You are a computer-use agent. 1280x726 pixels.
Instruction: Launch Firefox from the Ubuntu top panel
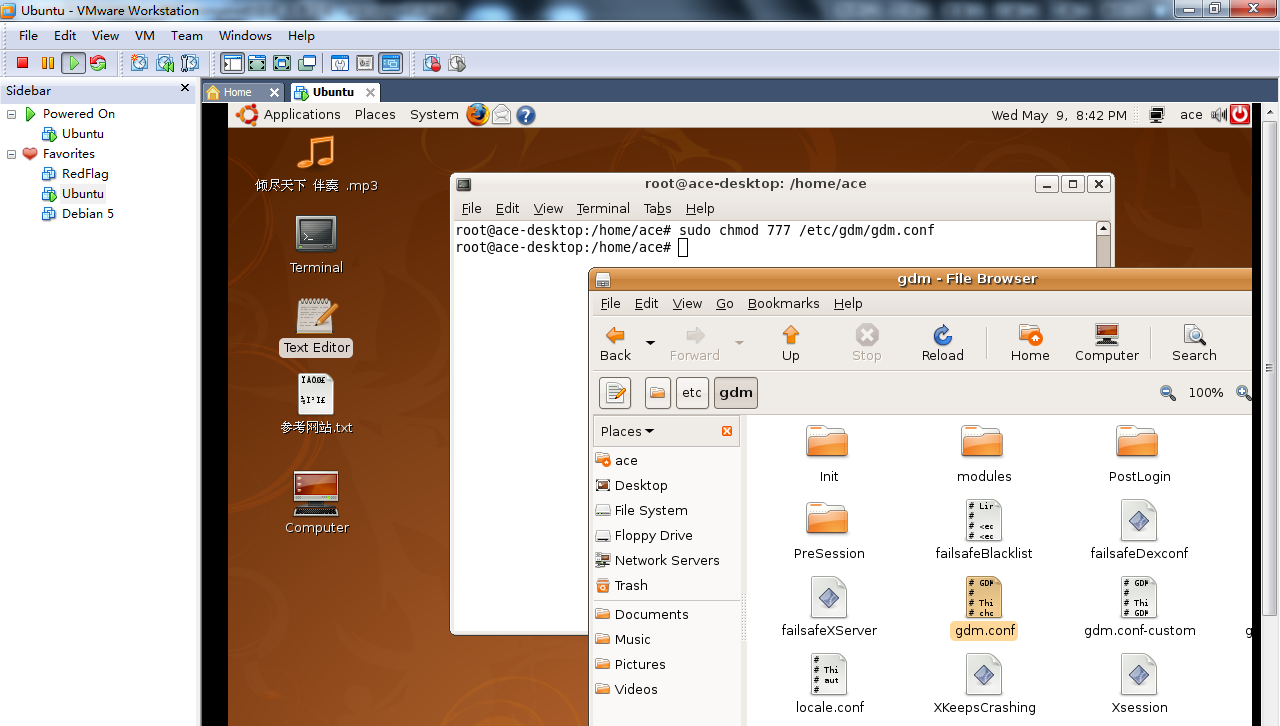(478, 114)
